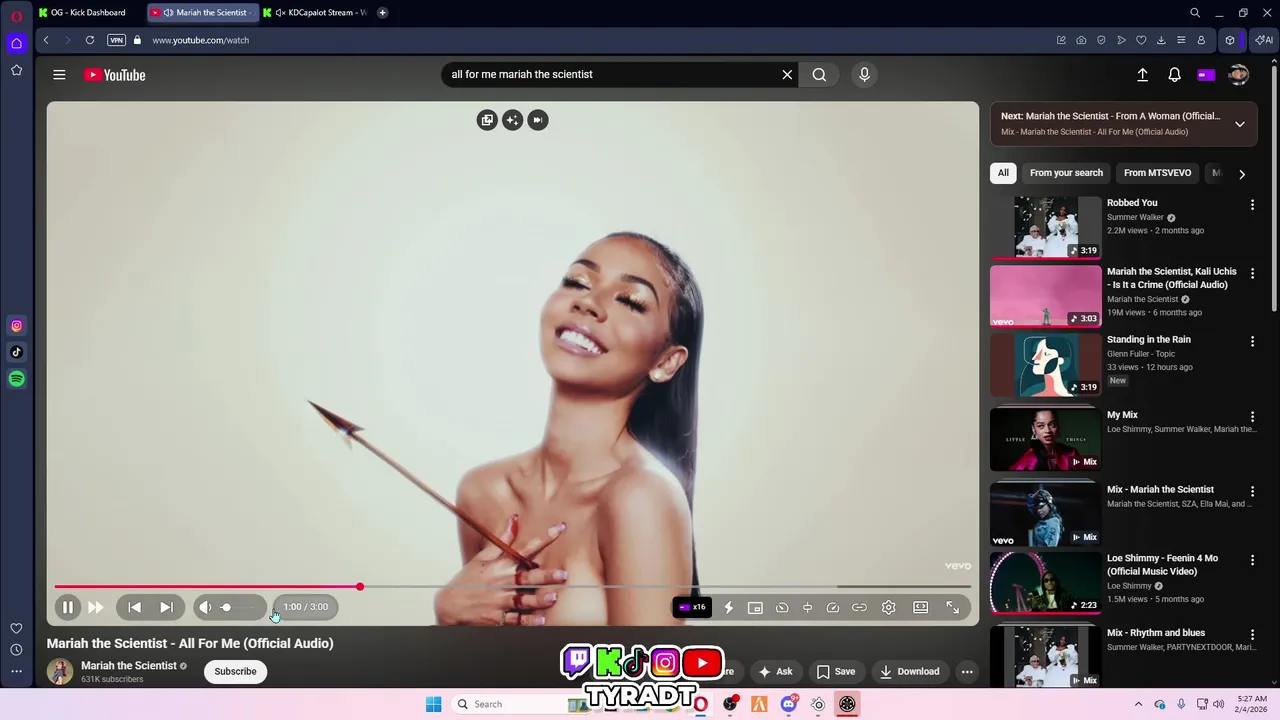Open YouTube notifications bell

pyautogui.click(x=1174, y=75)
